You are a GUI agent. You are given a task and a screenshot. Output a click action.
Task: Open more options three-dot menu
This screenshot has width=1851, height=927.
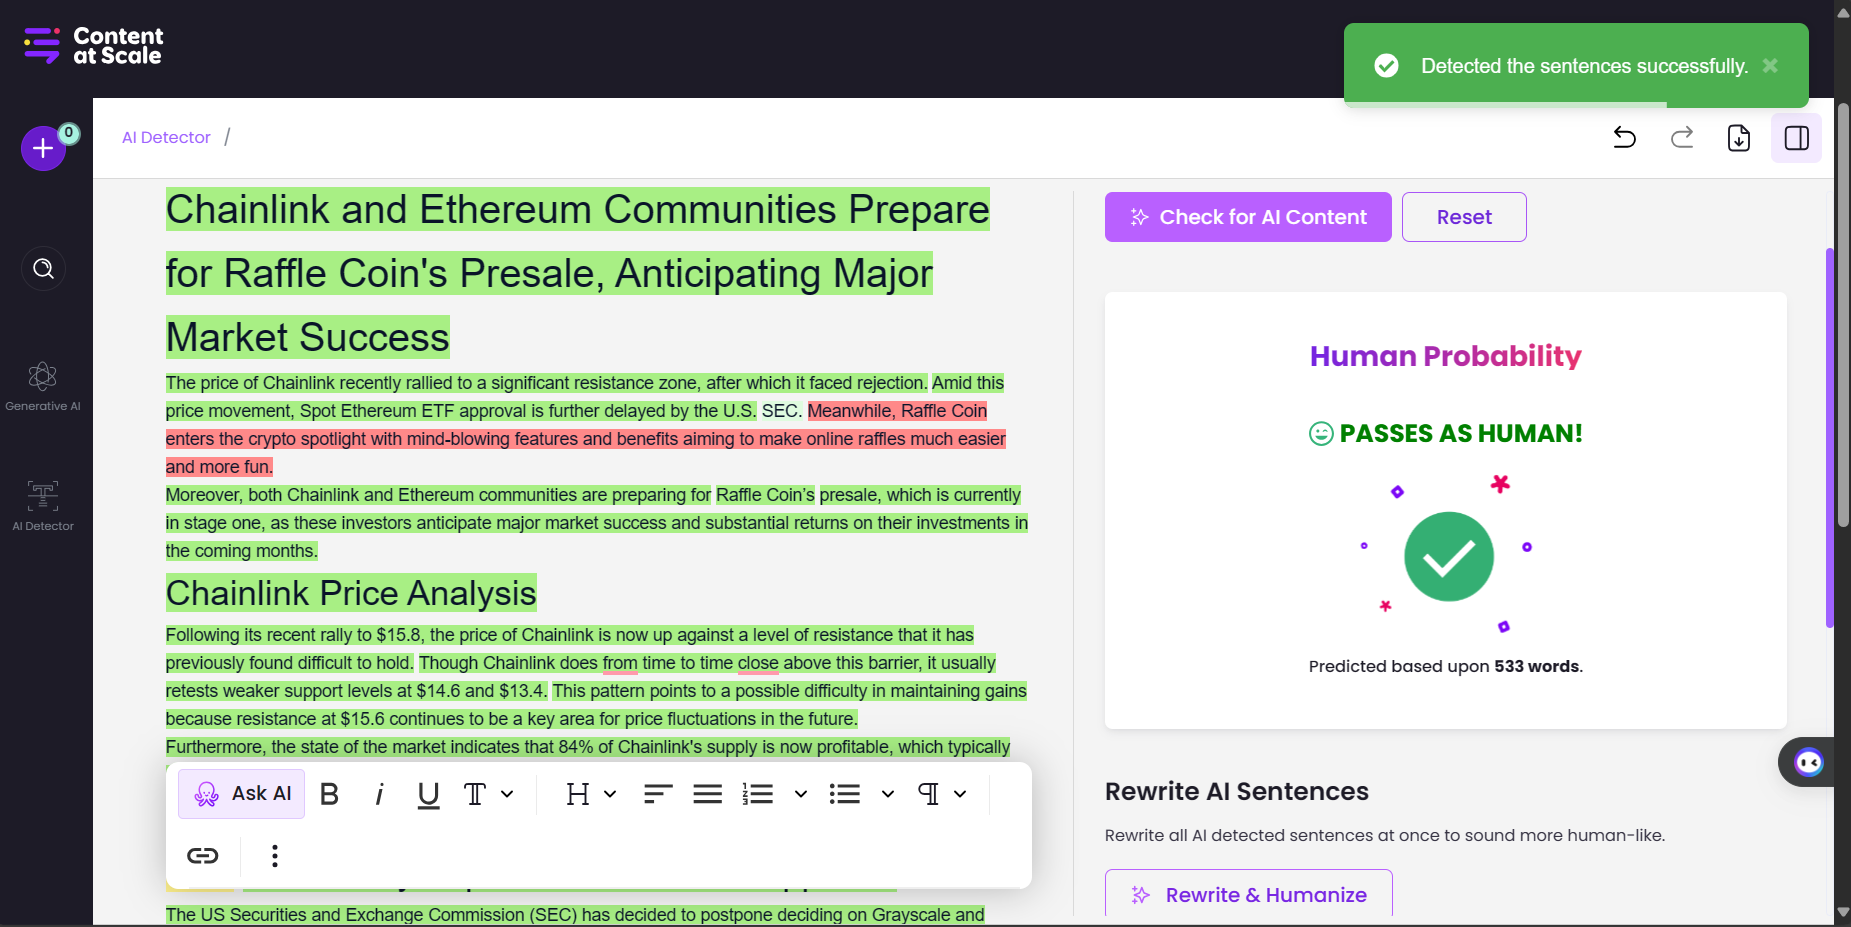click(275, 856)
